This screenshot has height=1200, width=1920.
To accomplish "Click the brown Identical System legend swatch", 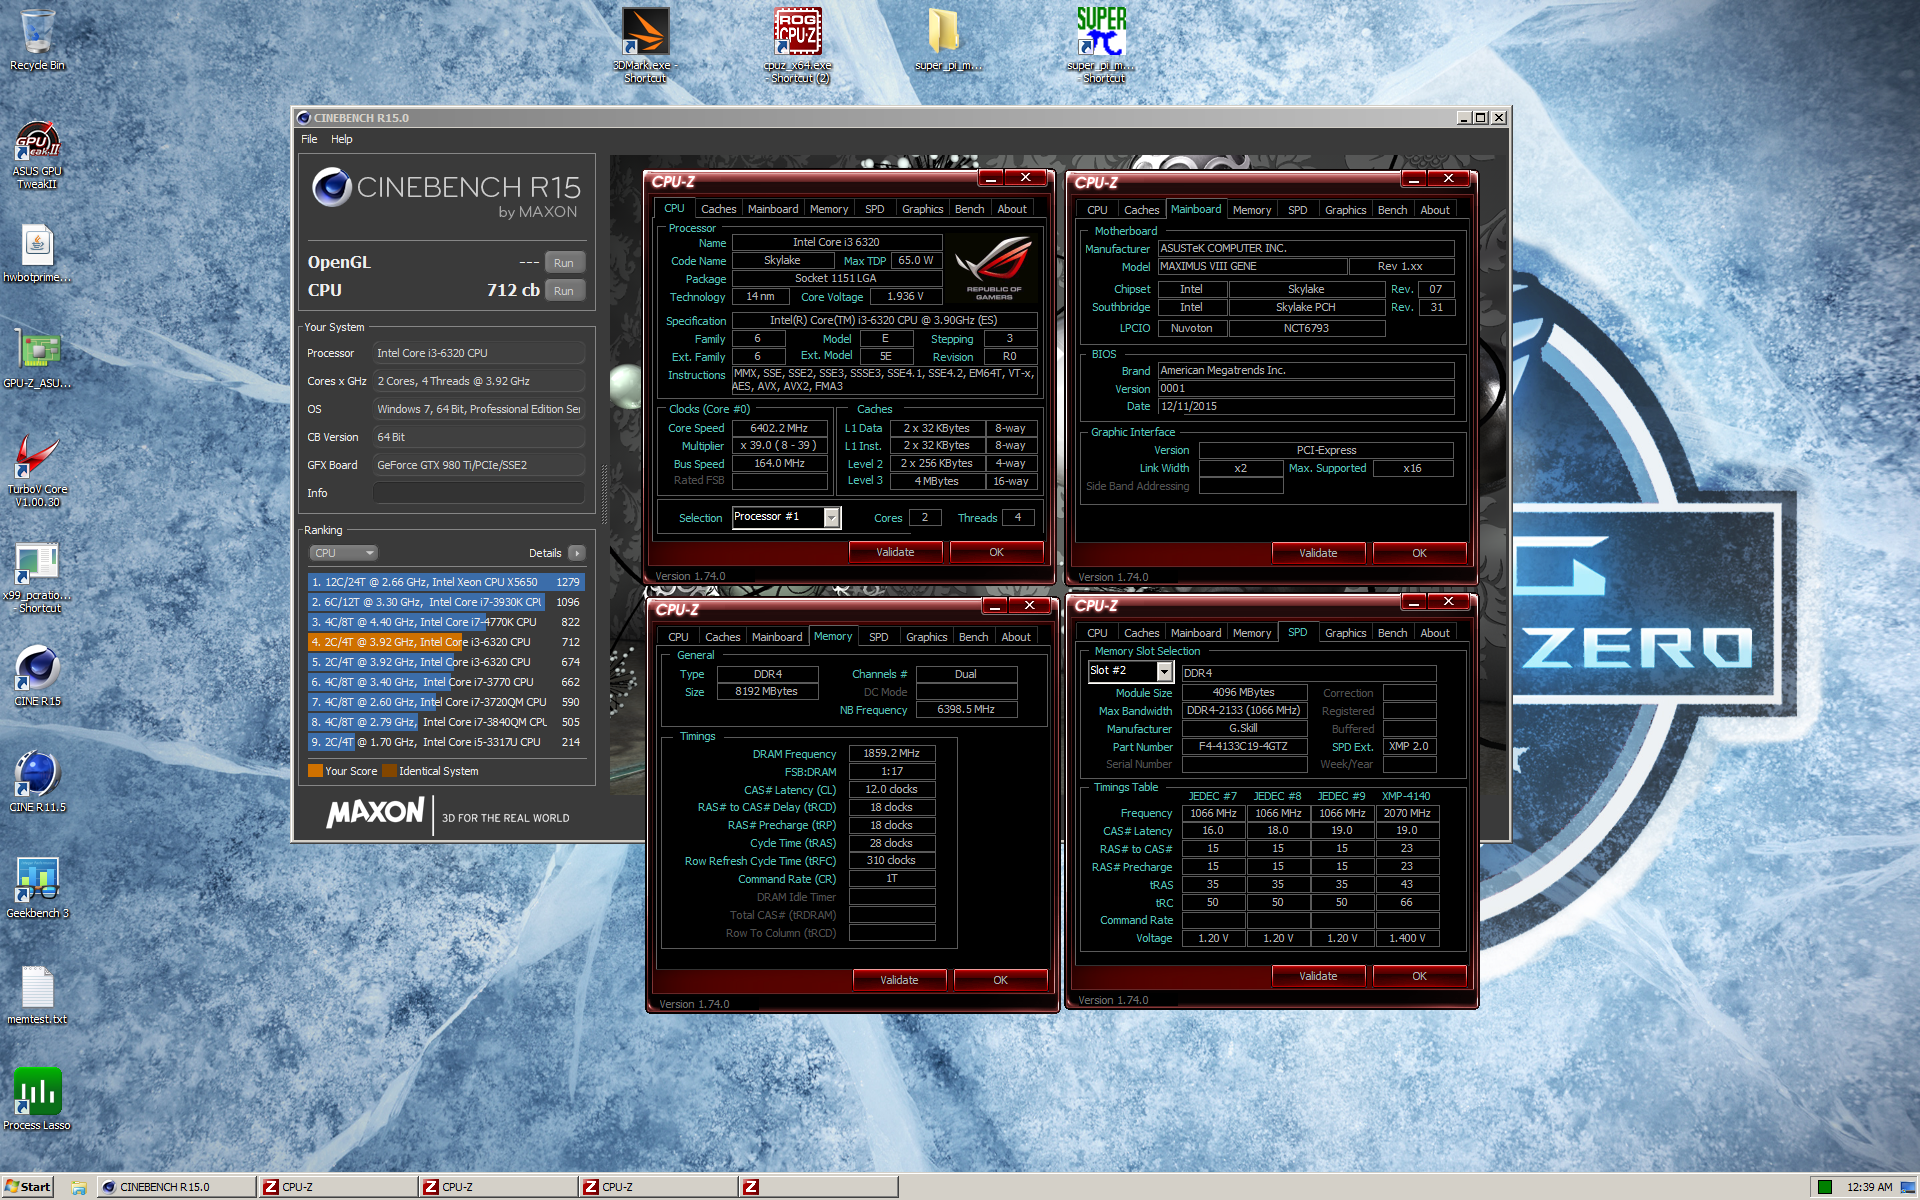I will coord(389,771).
